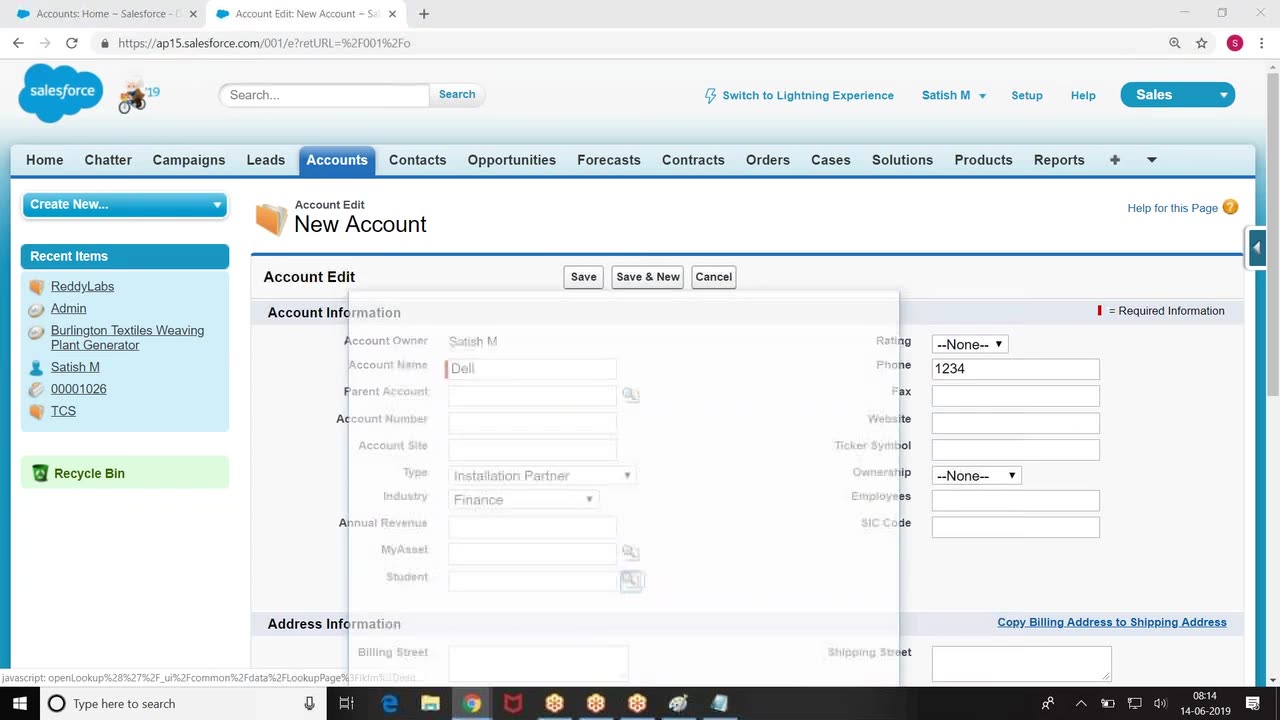Open the Opportunities tab
Image resolution: width=1280 pixels, height=720 pixels.
point(511,160)
